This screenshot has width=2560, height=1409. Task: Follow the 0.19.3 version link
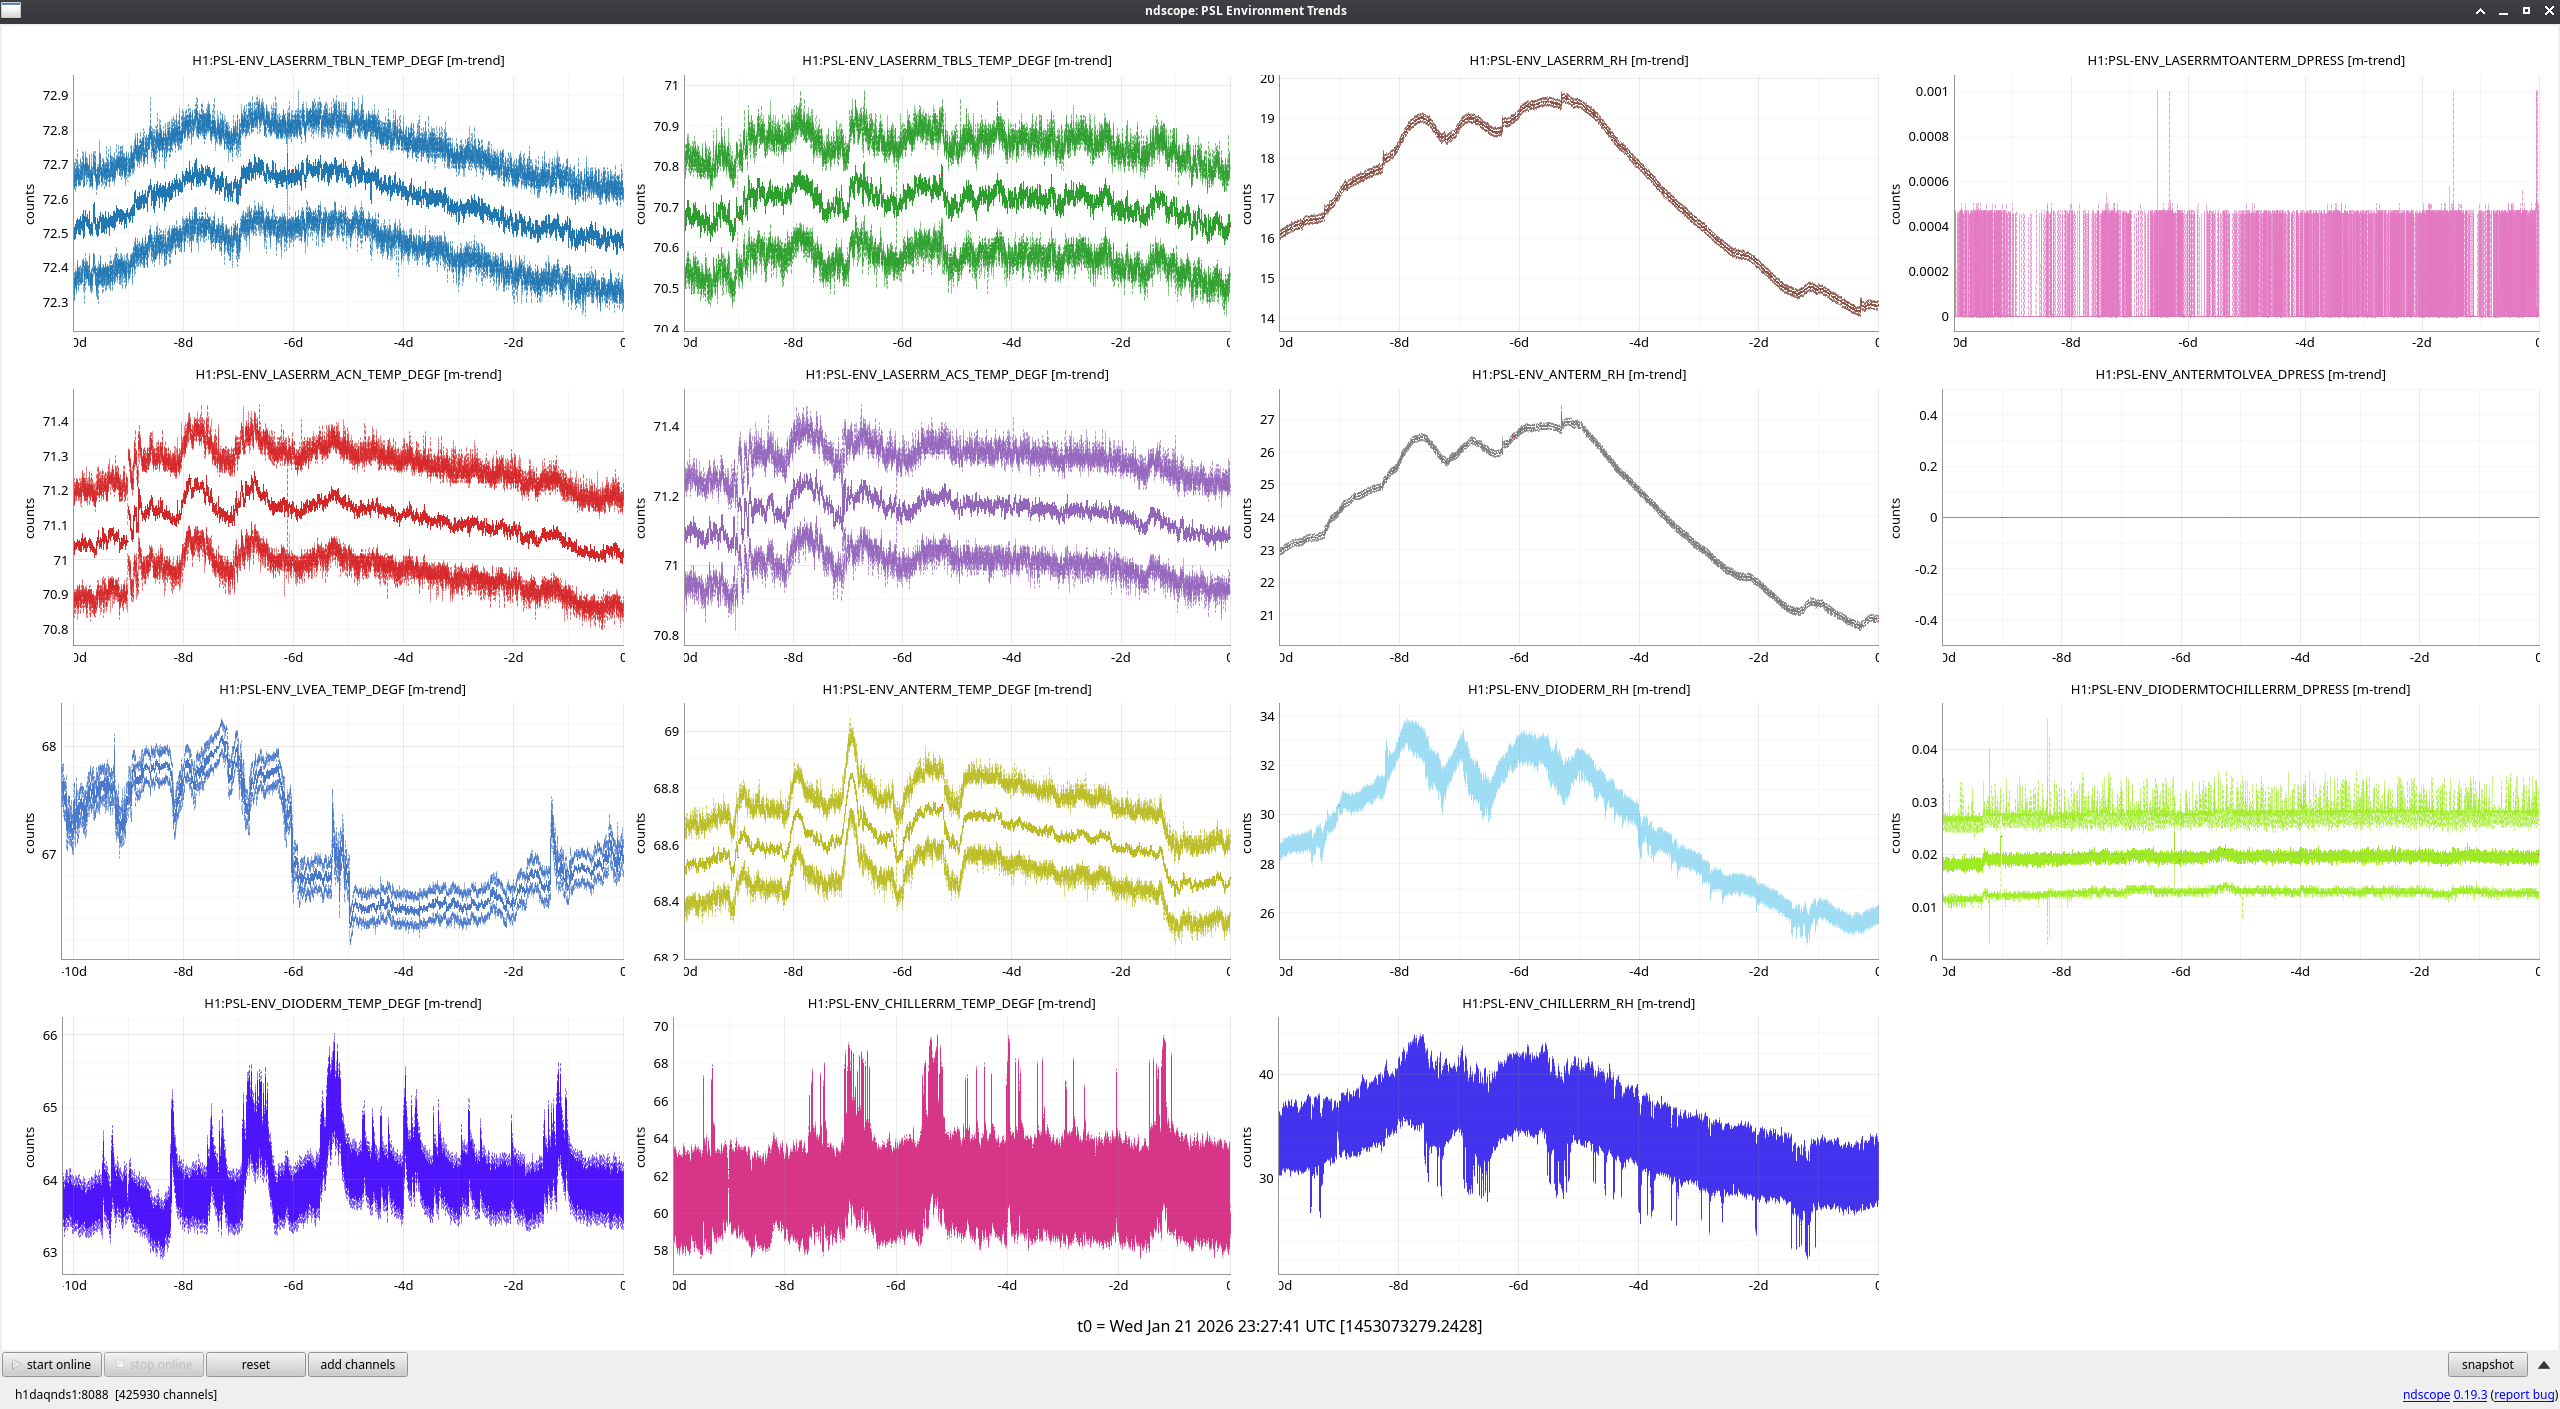tap(2469, 1394)
